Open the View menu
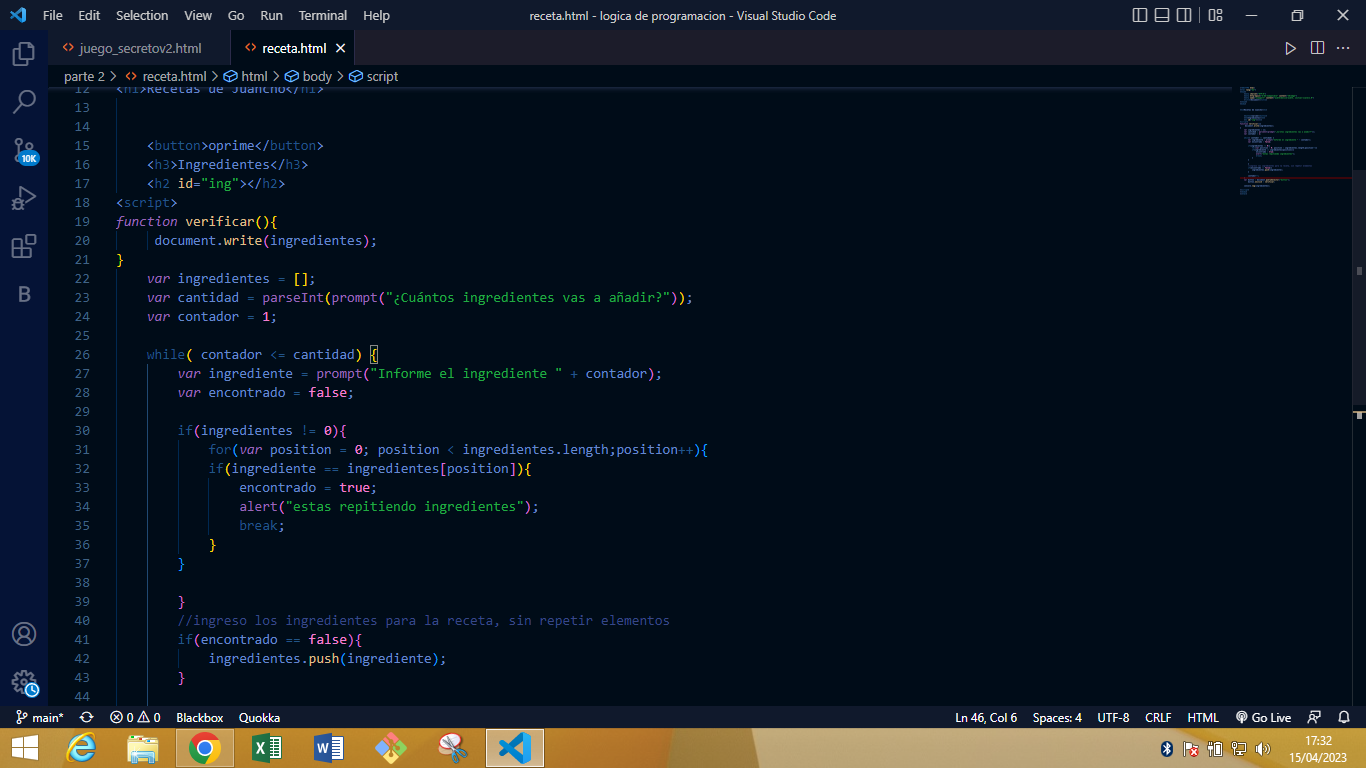 click(198, 15)
